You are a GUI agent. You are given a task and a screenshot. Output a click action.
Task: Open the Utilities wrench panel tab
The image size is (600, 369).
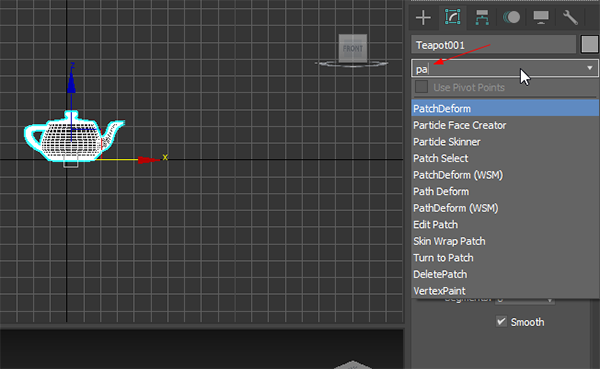tap(570, 18)
